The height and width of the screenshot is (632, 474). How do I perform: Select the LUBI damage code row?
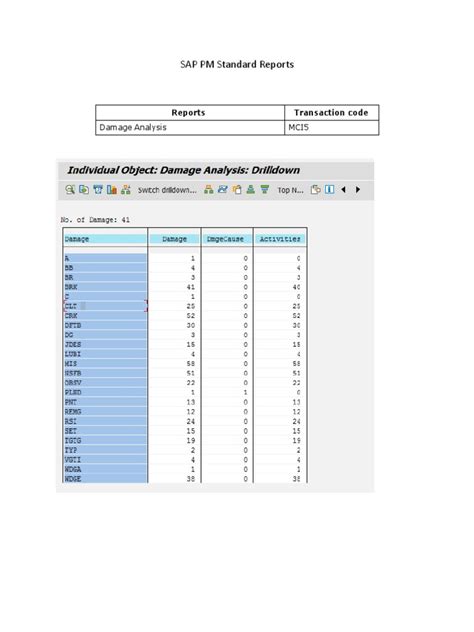pos(105,354)
